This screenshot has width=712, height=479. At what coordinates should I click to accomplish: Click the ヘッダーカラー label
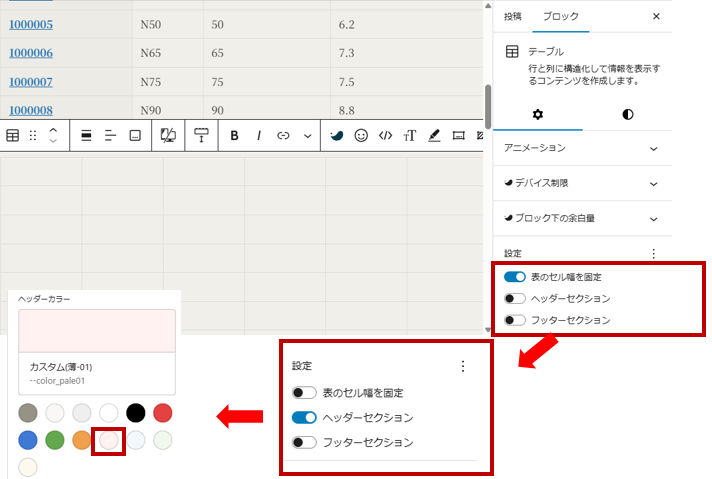point(44,299)
